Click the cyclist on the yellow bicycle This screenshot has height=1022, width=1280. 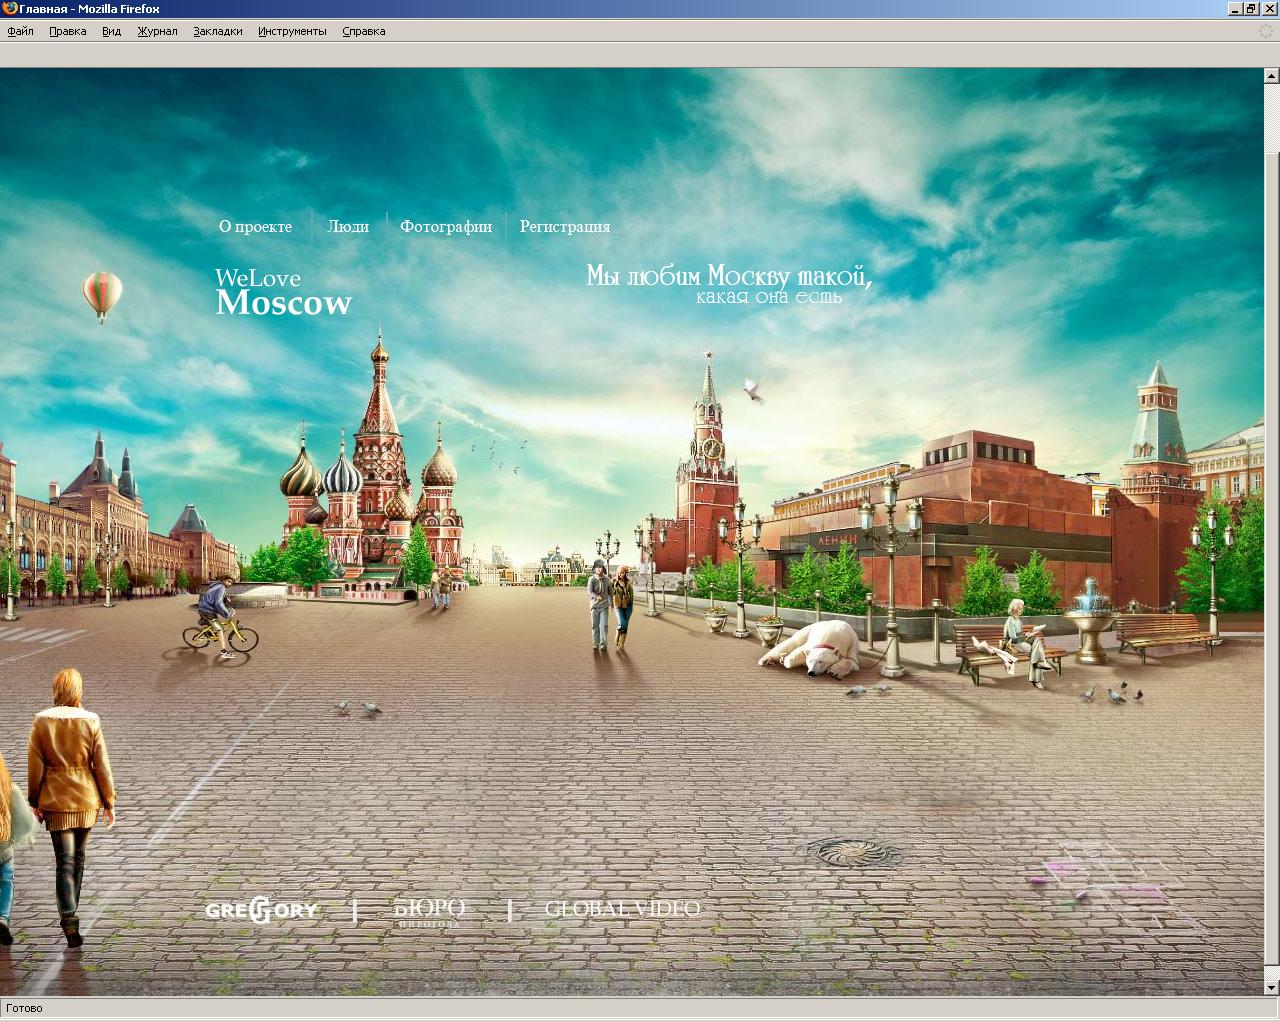220,619
